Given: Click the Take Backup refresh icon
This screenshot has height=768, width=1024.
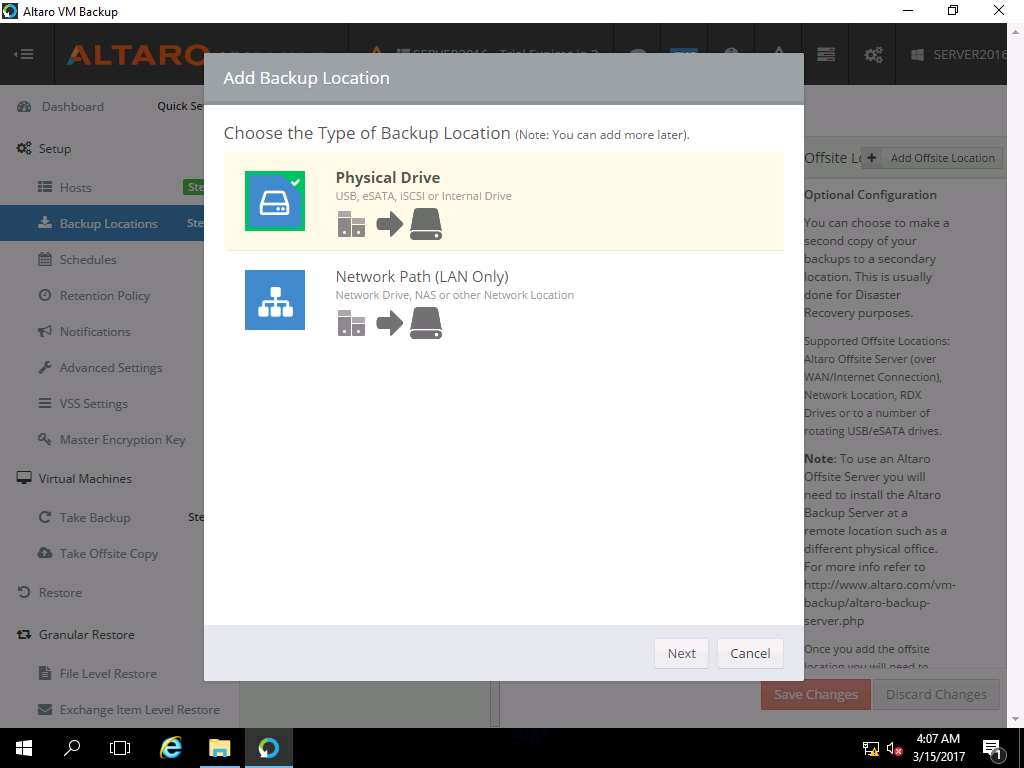Looking at the screenshot, I should tap(45, 517).
